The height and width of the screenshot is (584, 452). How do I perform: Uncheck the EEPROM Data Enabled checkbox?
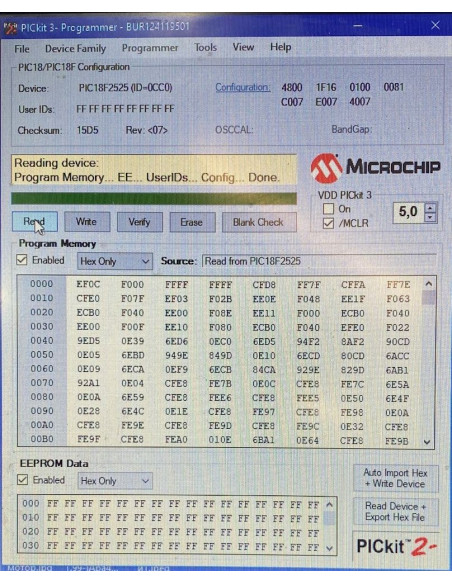[x=22, y=480]
